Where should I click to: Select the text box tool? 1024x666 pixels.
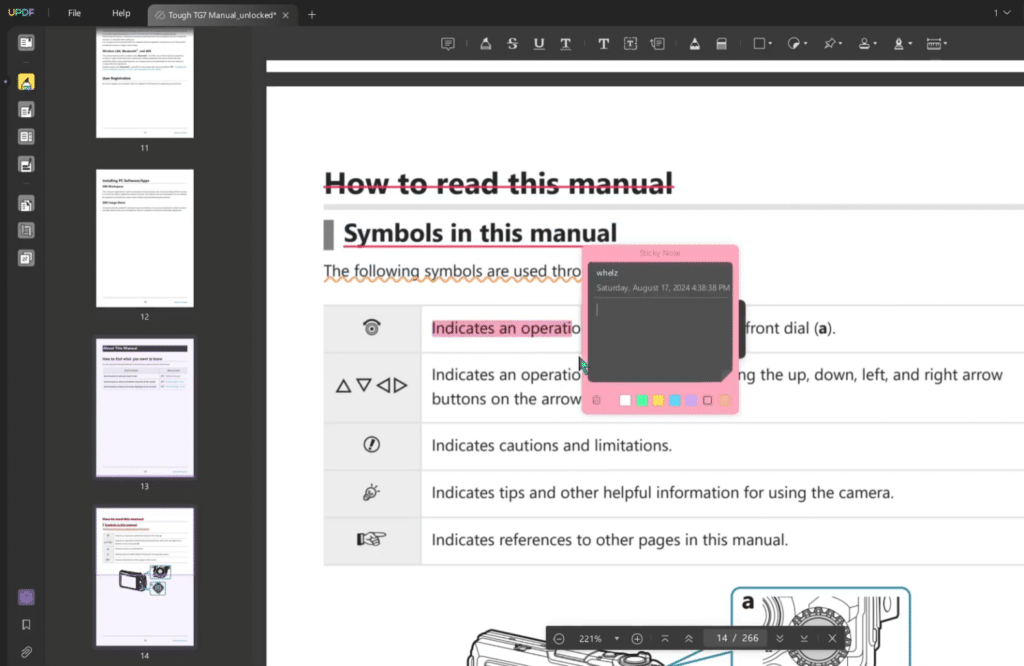[630, 44]
